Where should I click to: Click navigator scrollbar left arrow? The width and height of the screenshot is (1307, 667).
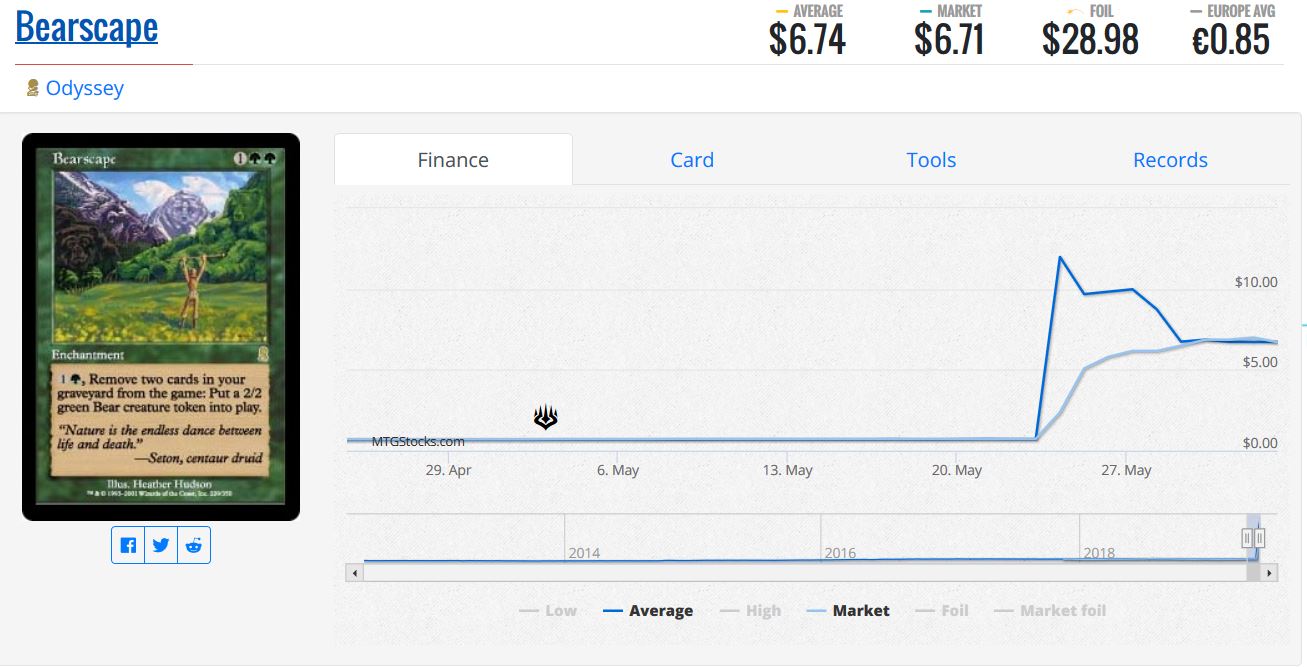pos(353,573)
